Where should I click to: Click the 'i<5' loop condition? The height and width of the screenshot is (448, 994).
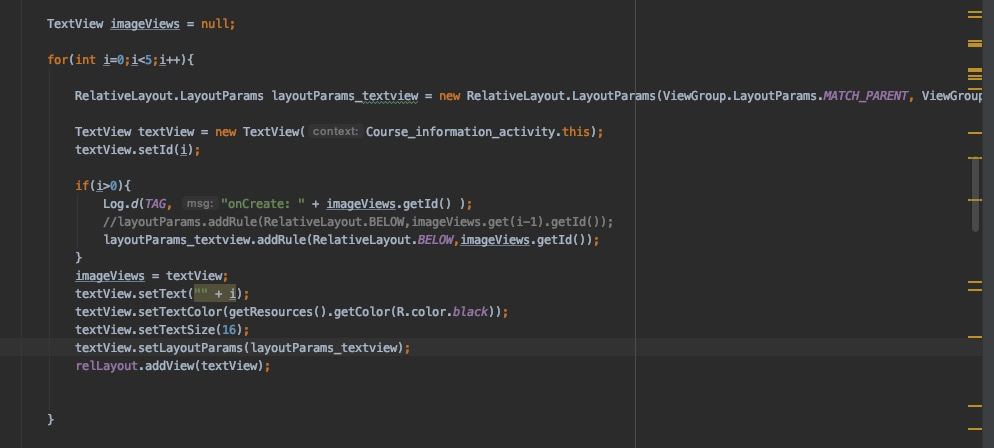tap(141, 60)
